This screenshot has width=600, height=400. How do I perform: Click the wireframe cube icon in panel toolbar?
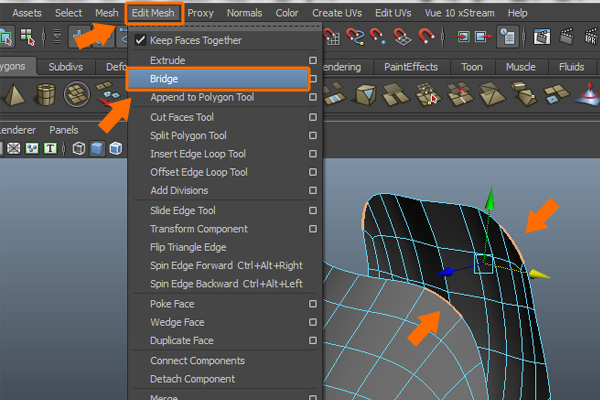point(79,149)
